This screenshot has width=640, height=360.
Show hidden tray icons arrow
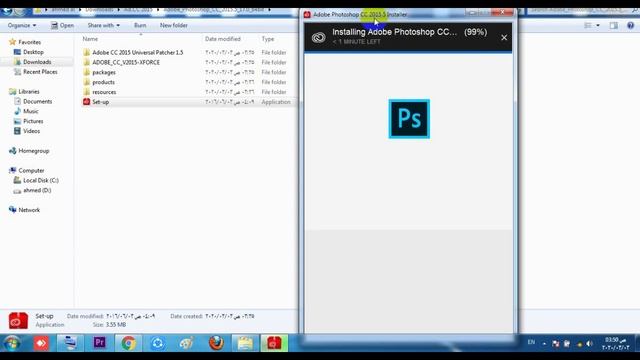544,344
